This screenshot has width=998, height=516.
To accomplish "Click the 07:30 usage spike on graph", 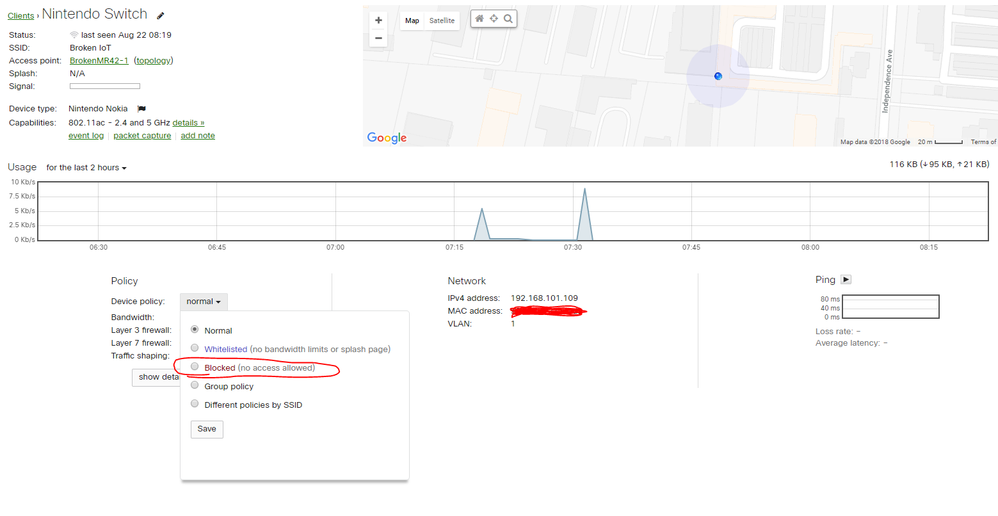I will 584,214.
